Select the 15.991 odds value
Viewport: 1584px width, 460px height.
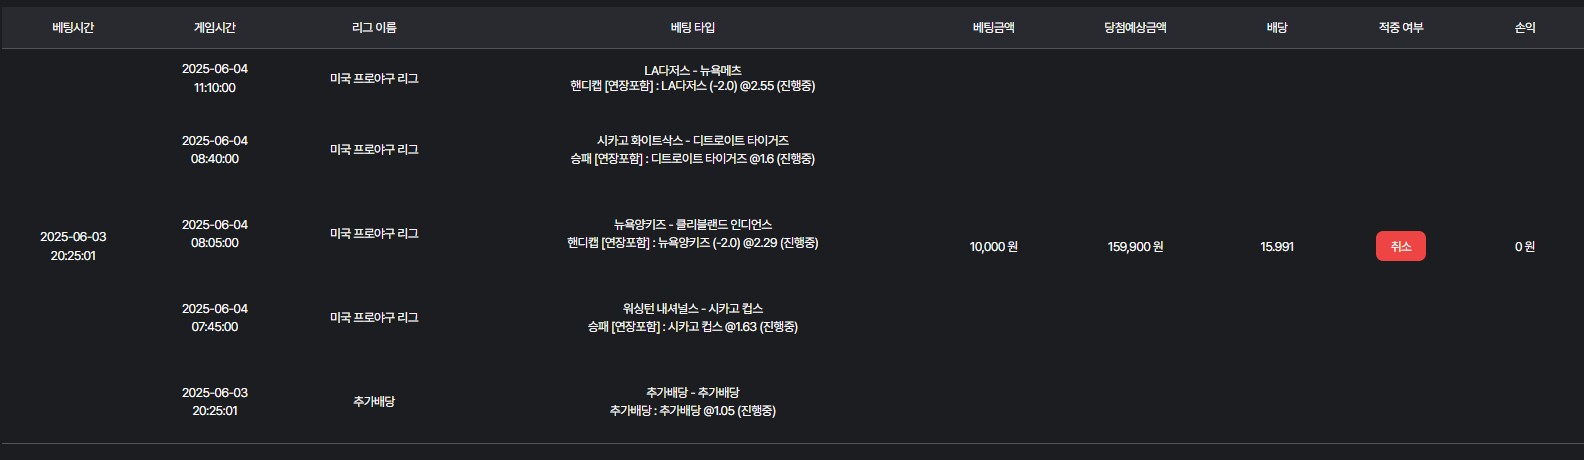pyautogui.click(x=1277, y=247)
